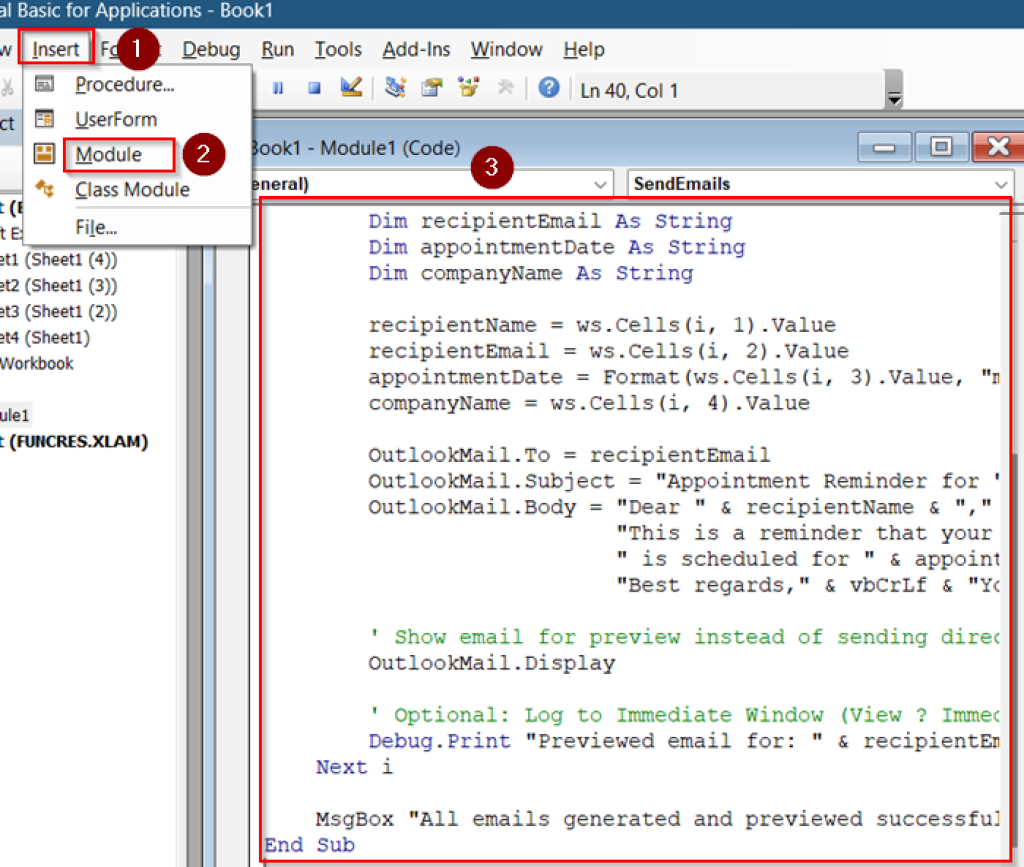The width and height of the screenshot is (1024, 867).
Task: Toggle Design Mode icon in toolbar
Action: (350, 88)
